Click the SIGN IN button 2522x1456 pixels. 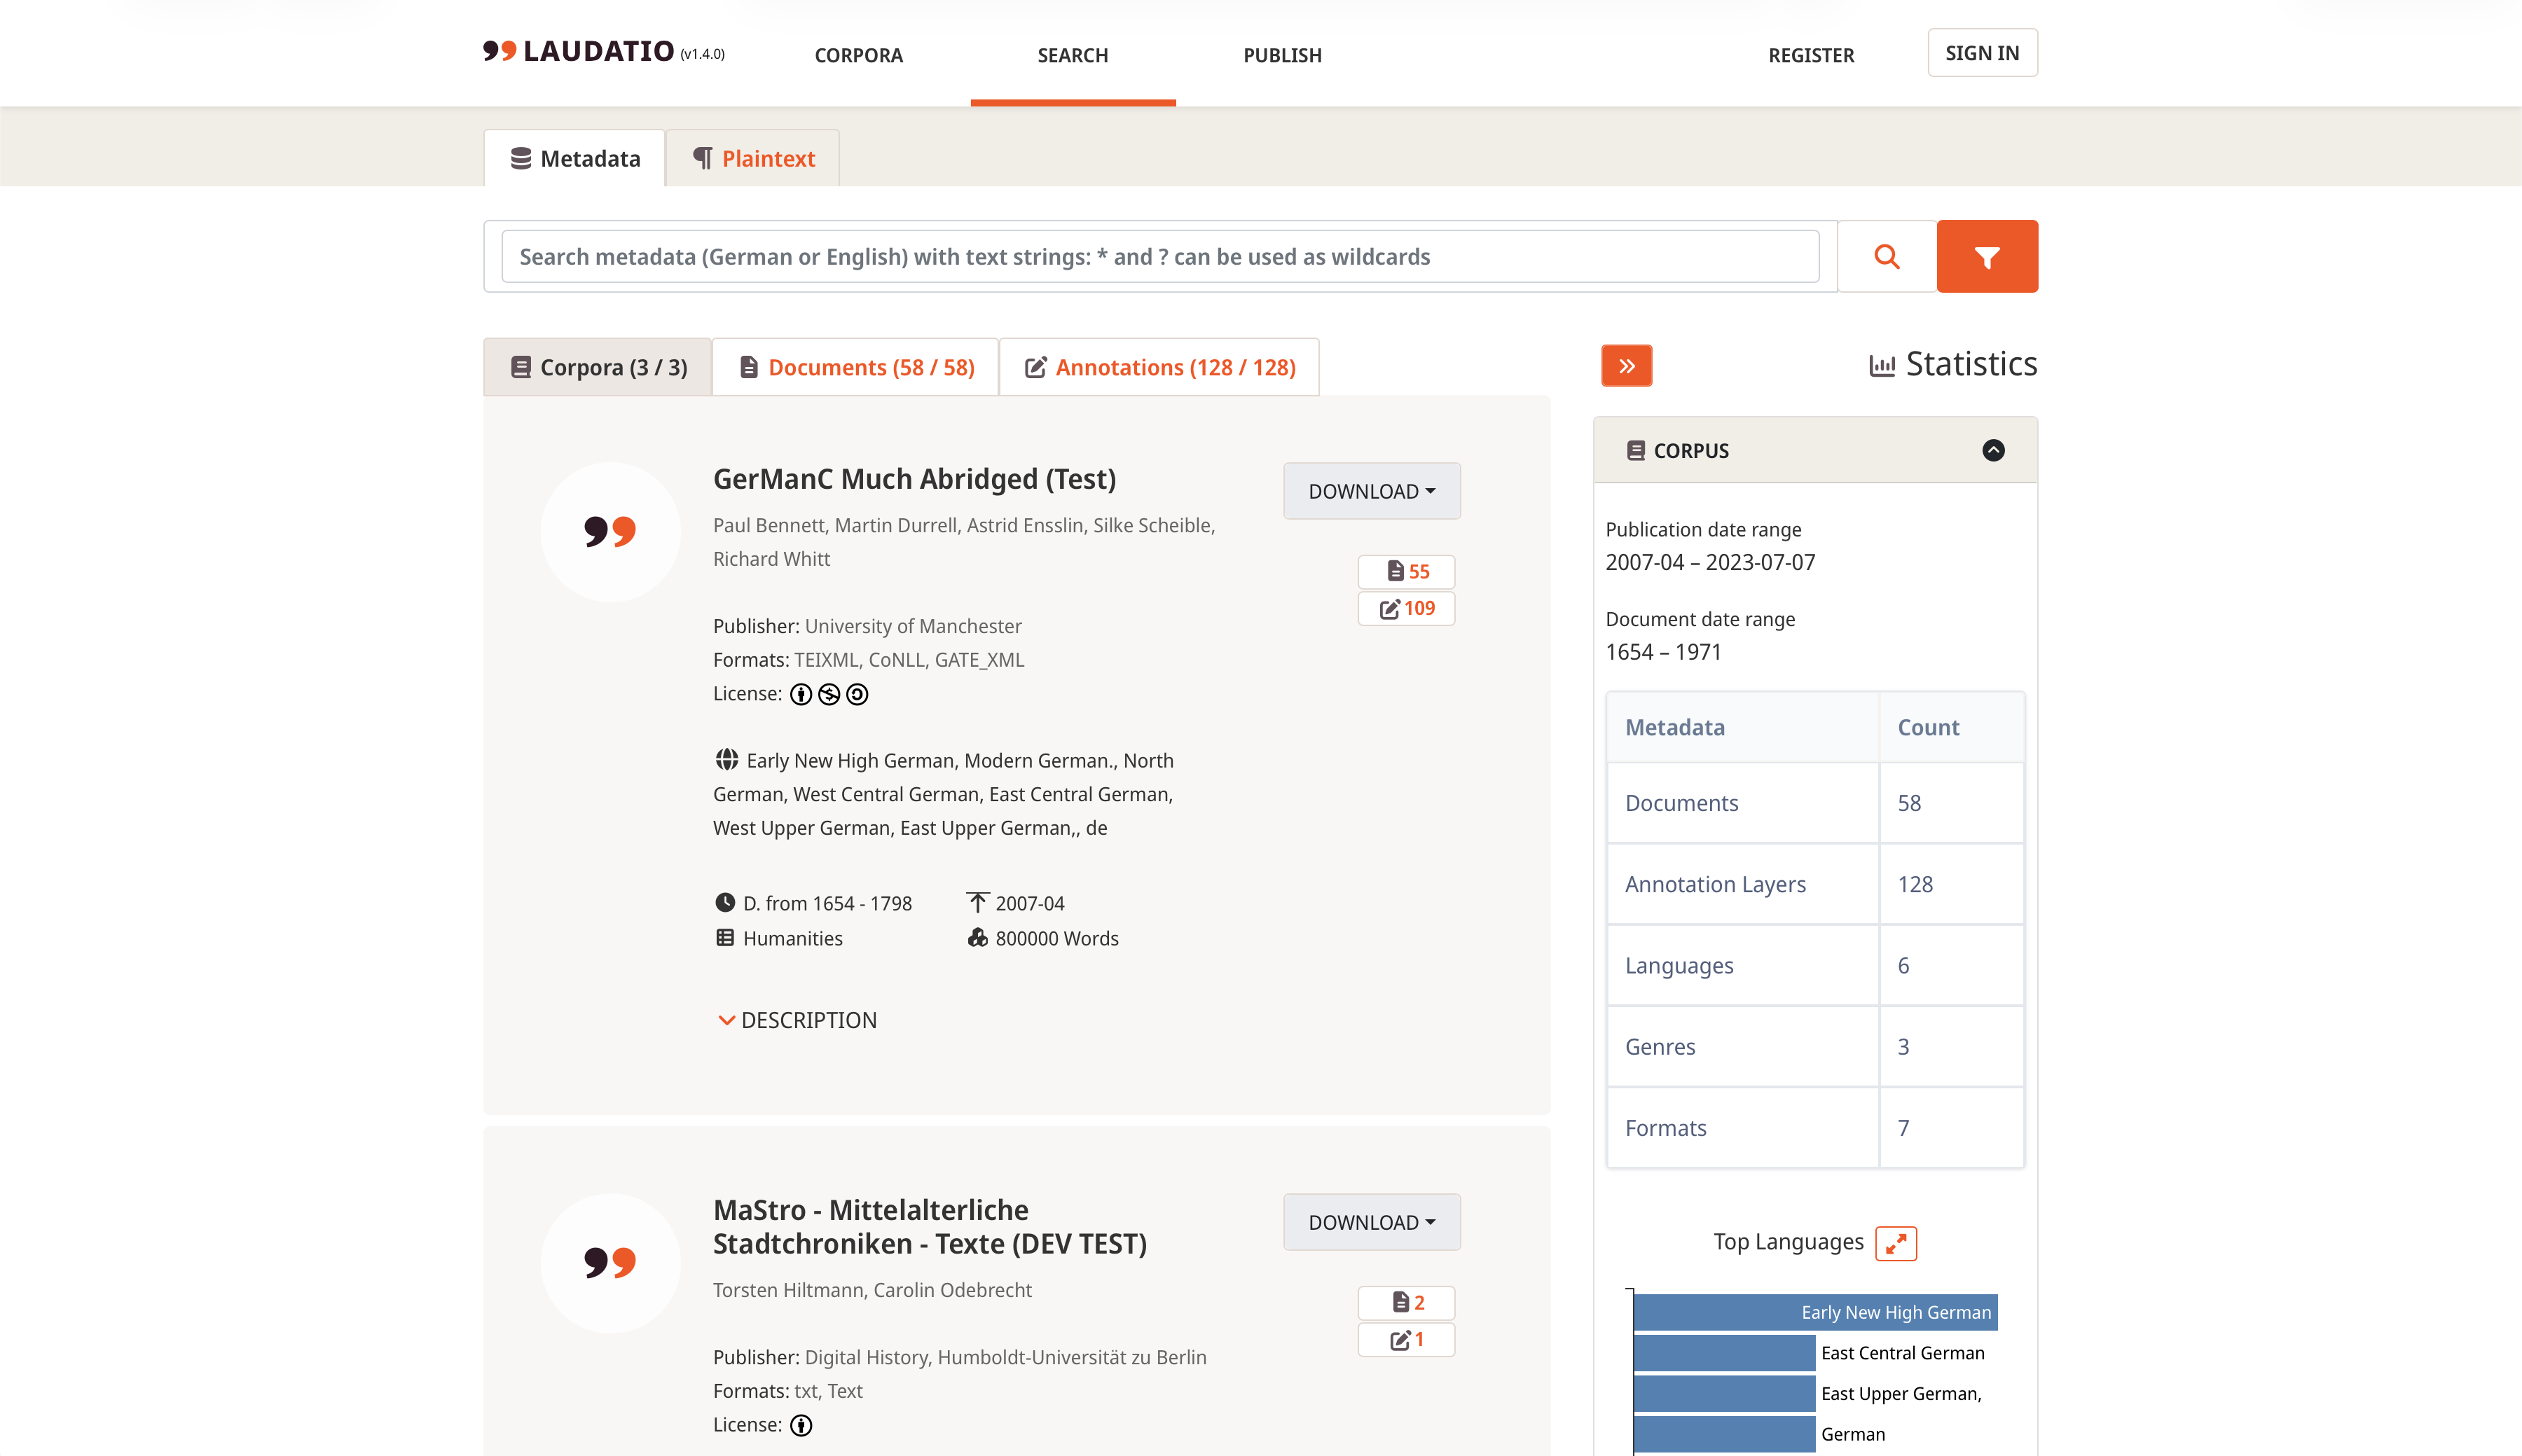tap(1982, 53)
